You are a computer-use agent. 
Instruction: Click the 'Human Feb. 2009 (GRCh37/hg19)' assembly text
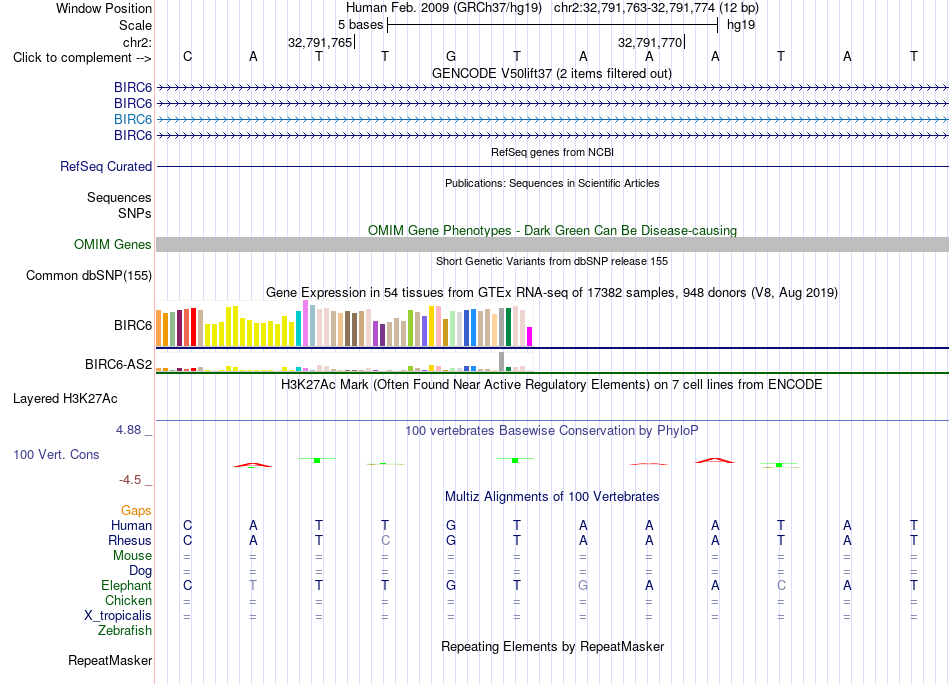(x=443, y=8)
